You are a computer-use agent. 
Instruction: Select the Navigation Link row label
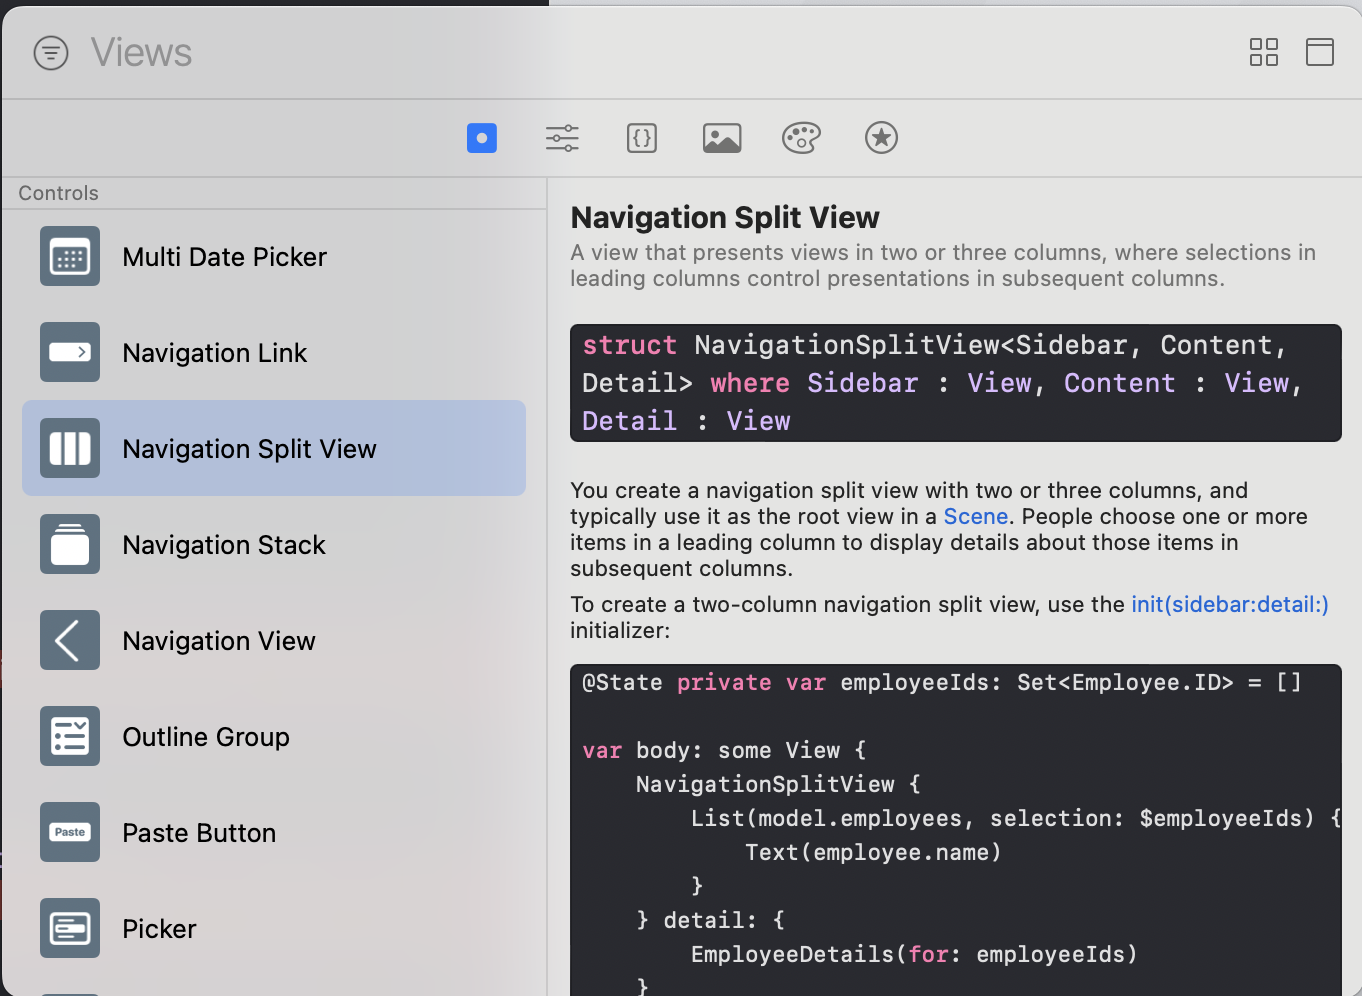pos(215,353)
